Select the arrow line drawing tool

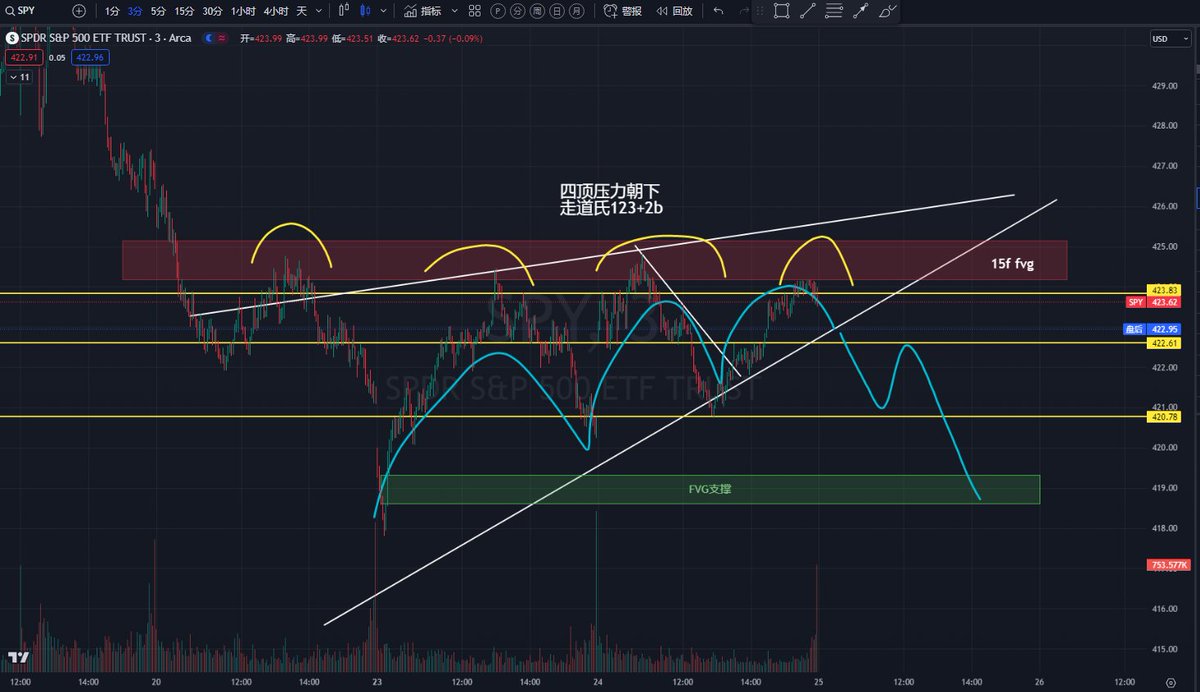860,11
